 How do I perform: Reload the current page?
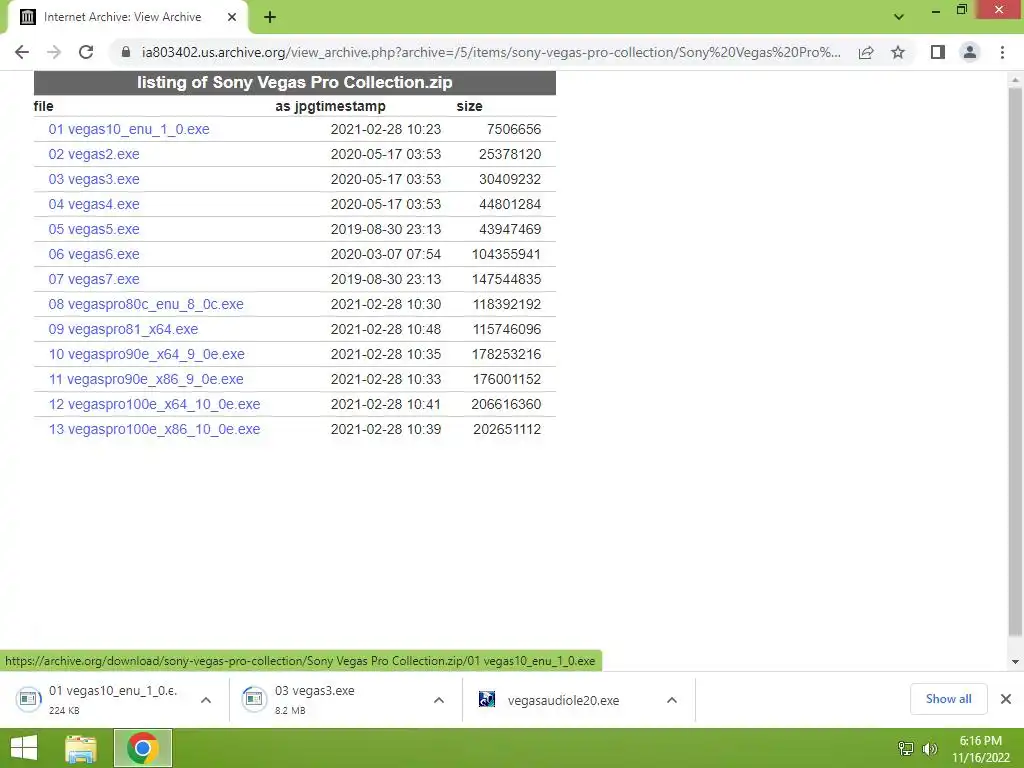pos(86,52)
